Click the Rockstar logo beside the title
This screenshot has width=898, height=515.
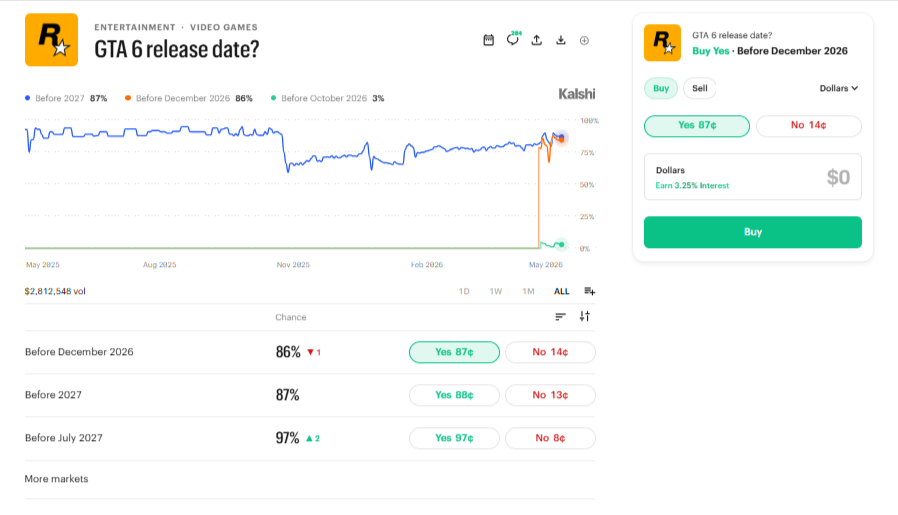pos(52,40)
